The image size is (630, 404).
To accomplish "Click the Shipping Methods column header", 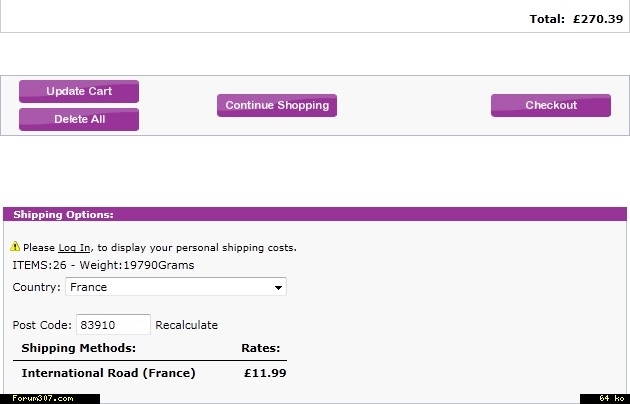I will pyautogui.click(x=79, y=348).
